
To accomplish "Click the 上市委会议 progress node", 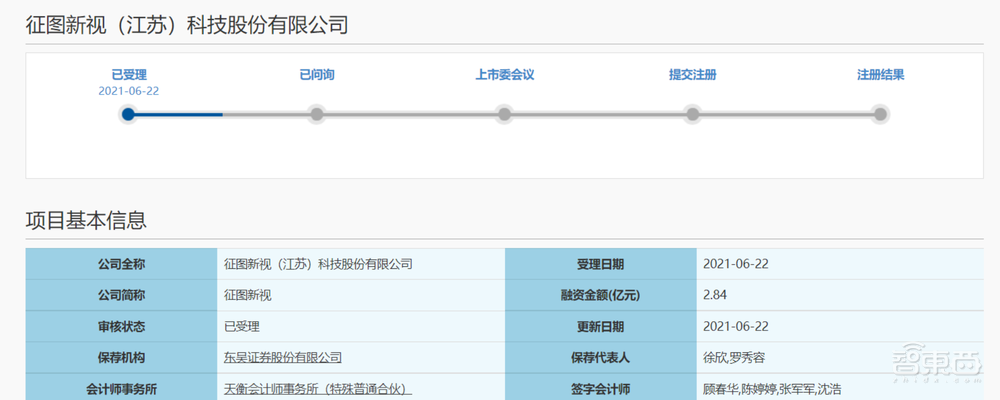I will pos(505,114).
